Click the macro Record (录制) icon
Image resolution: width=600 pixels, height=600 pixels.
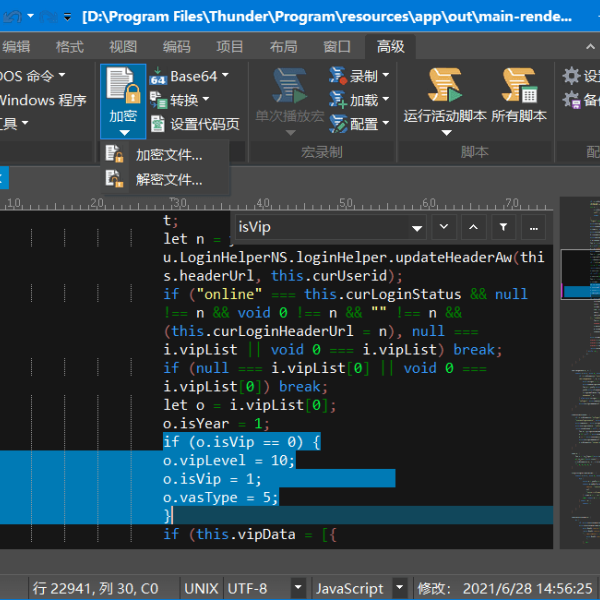pyautogui.click(x=337, y=75)
